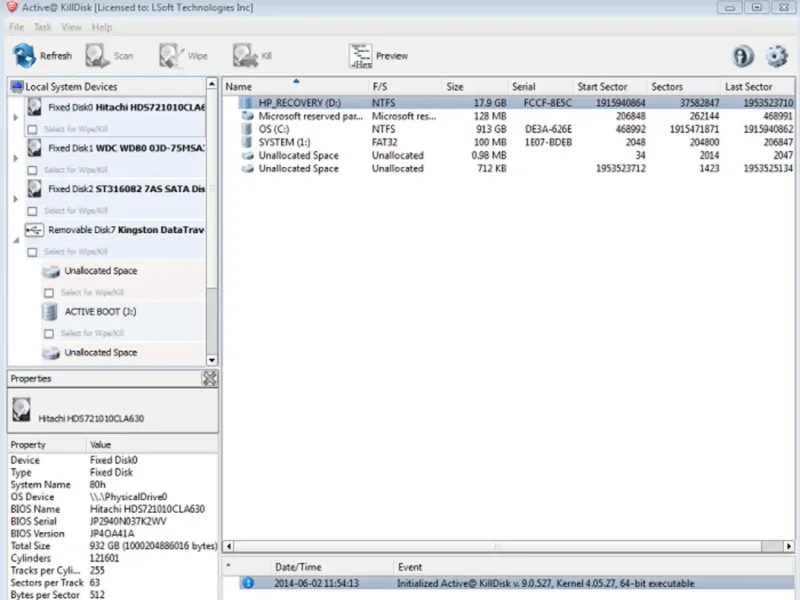Tick Select for Wipe/Kill under ACTIVE BOOT (J:)
The height and width of the screenshot is (600, 800).
tap(49, 333)
